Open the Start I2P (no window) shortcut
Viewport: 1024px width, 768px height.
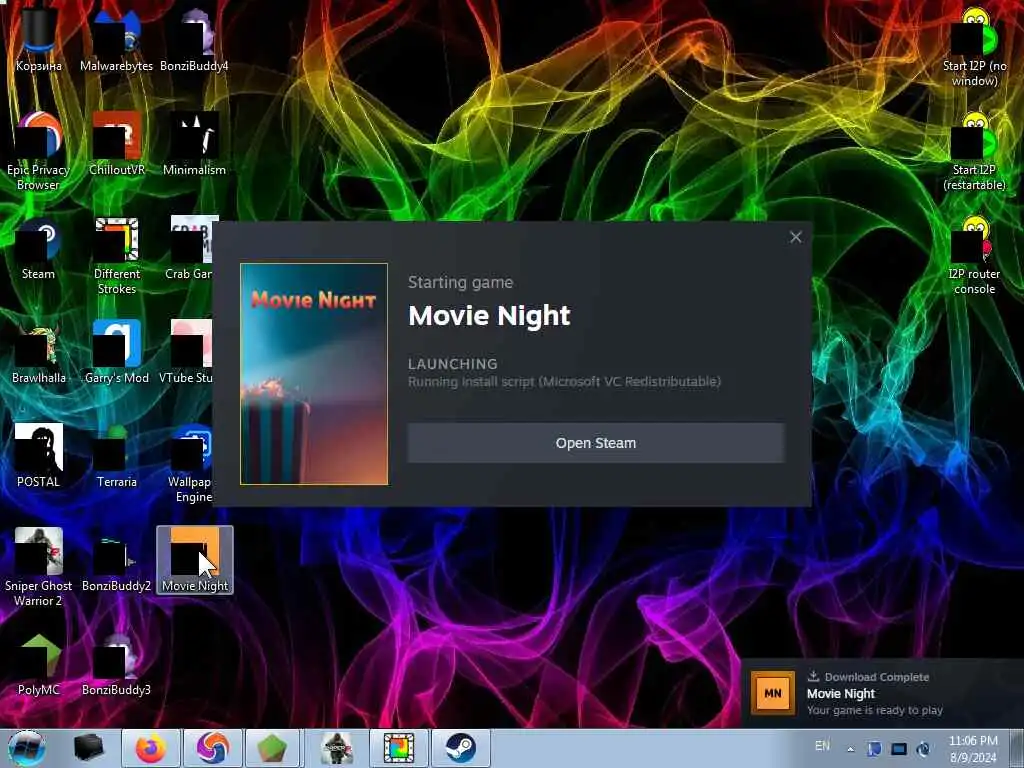(974, 47)
